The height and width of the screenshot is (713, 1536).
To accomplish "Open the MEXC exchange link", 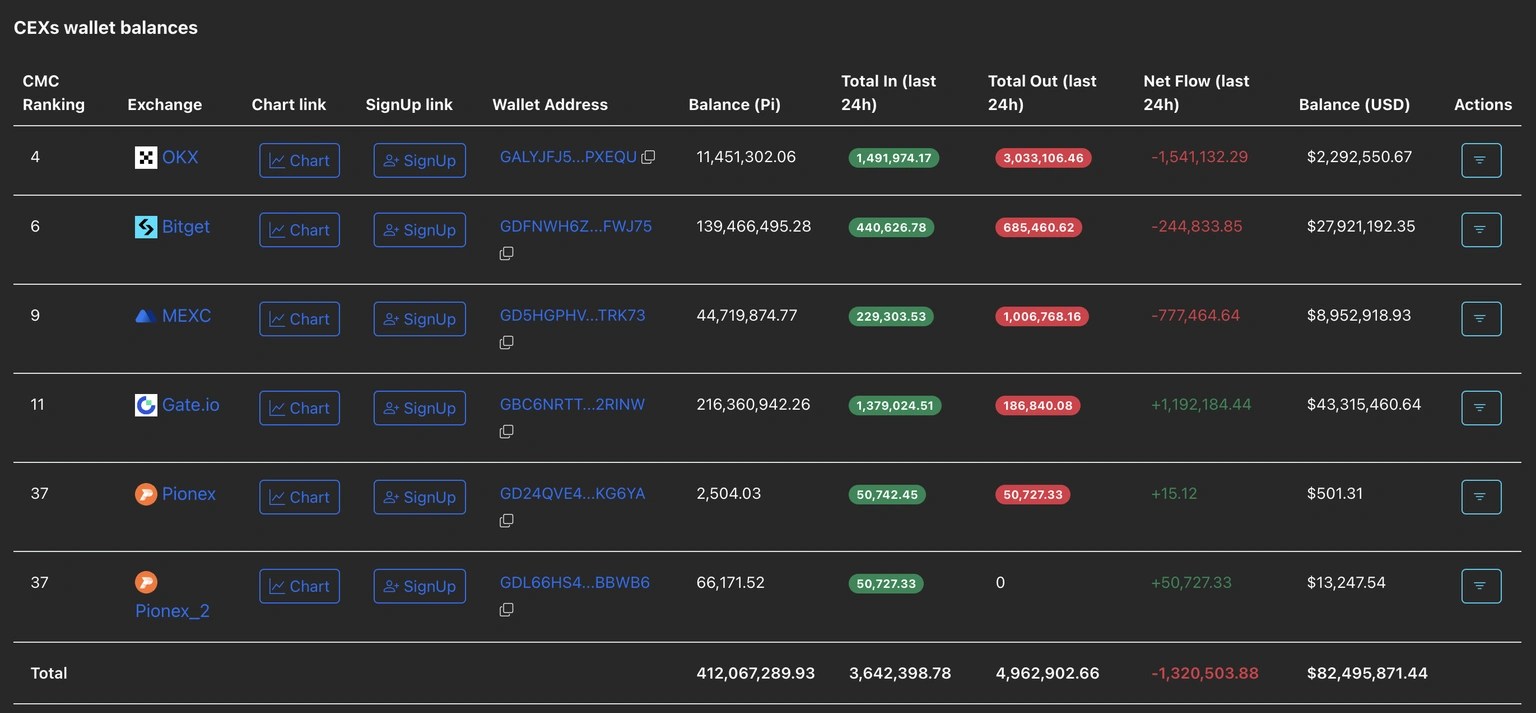I will tap(186, 316).
